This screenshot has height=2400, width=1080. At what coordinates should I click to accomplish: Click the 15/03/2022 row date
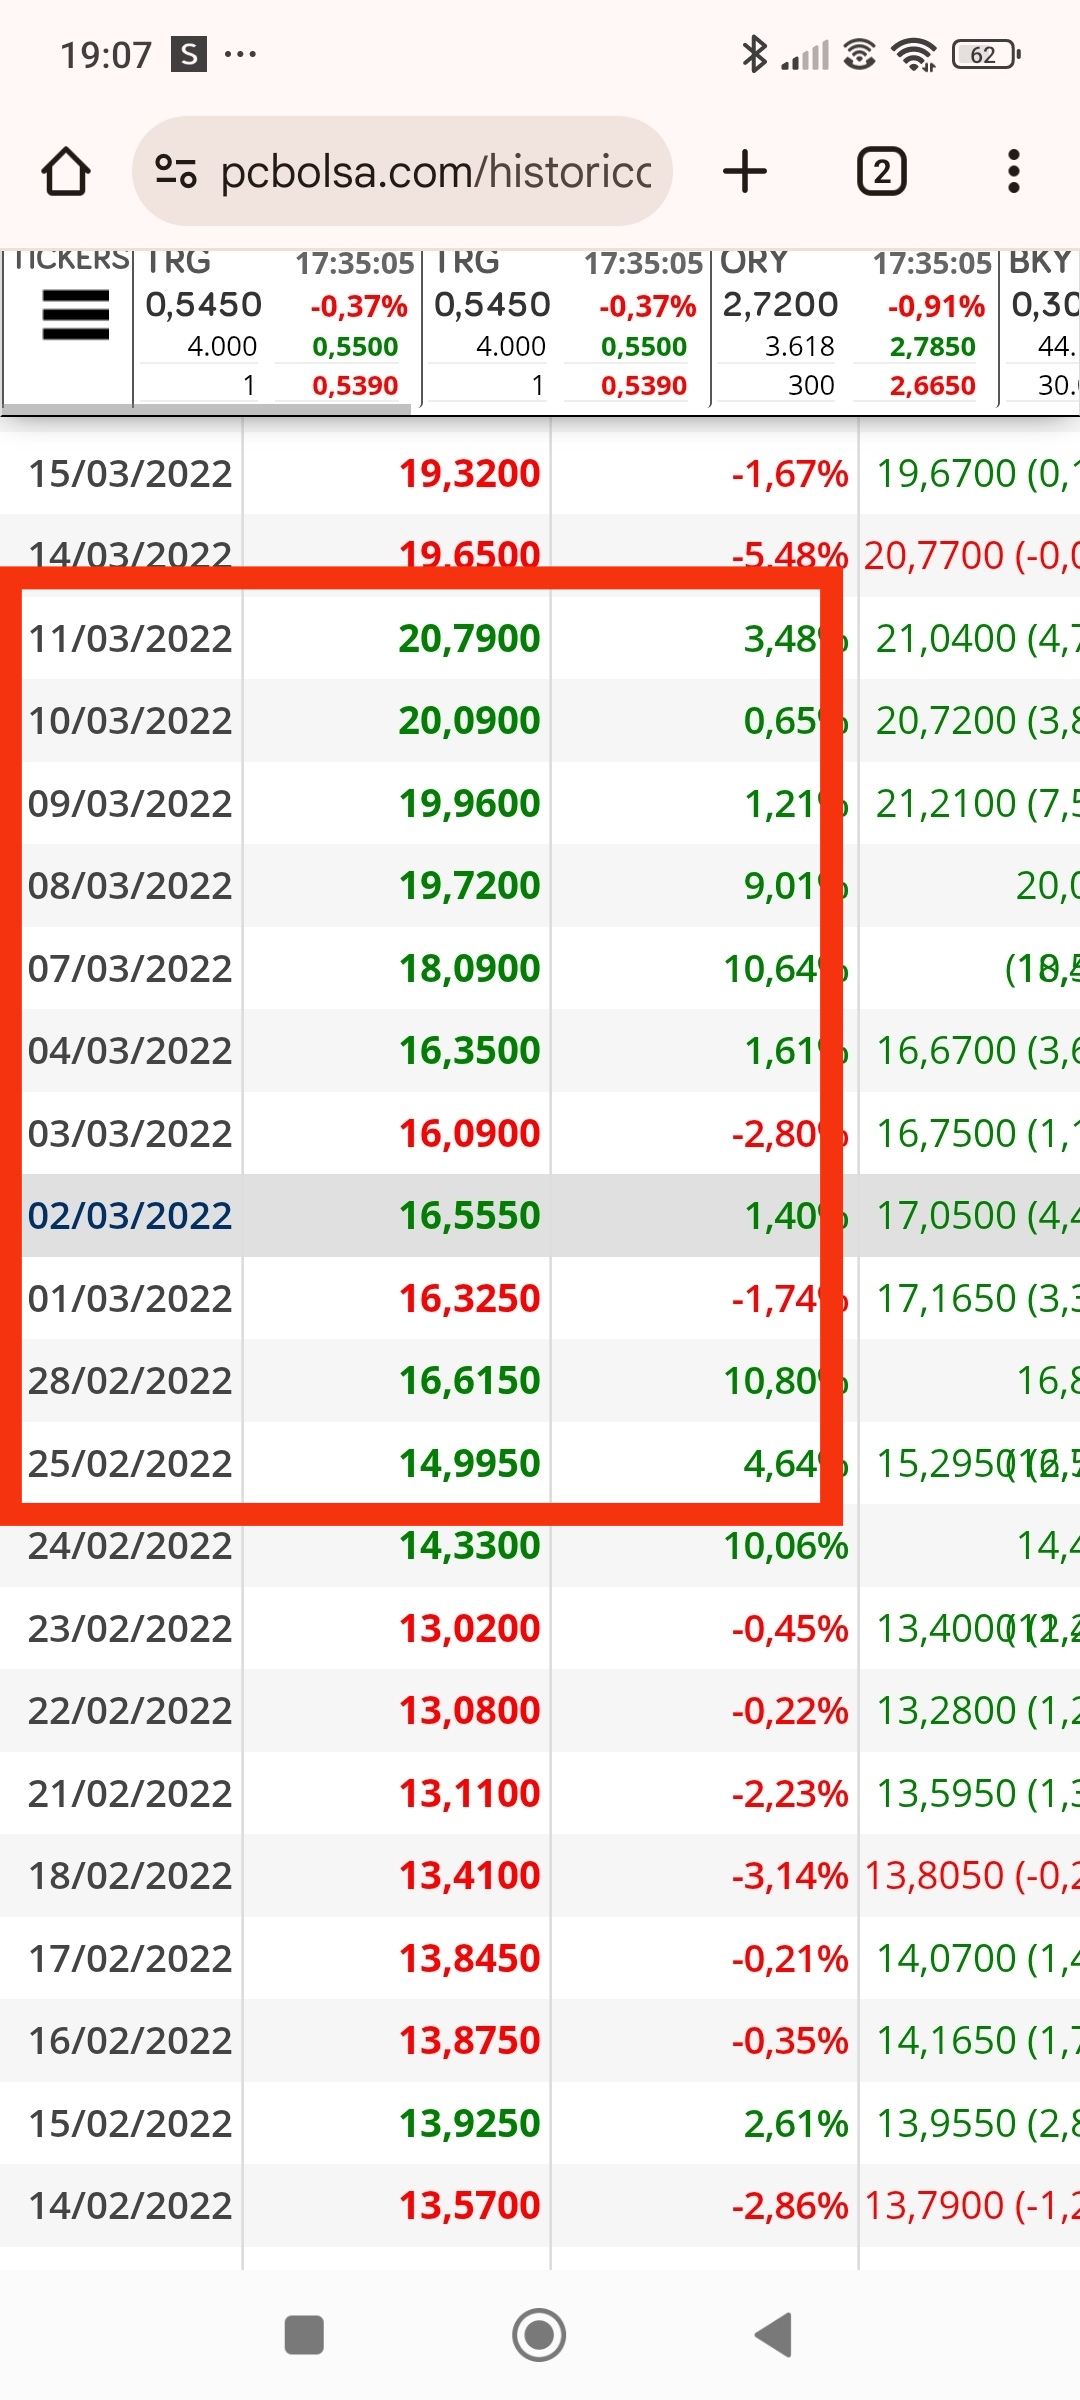pyautogui.click(x=130, y=473)
